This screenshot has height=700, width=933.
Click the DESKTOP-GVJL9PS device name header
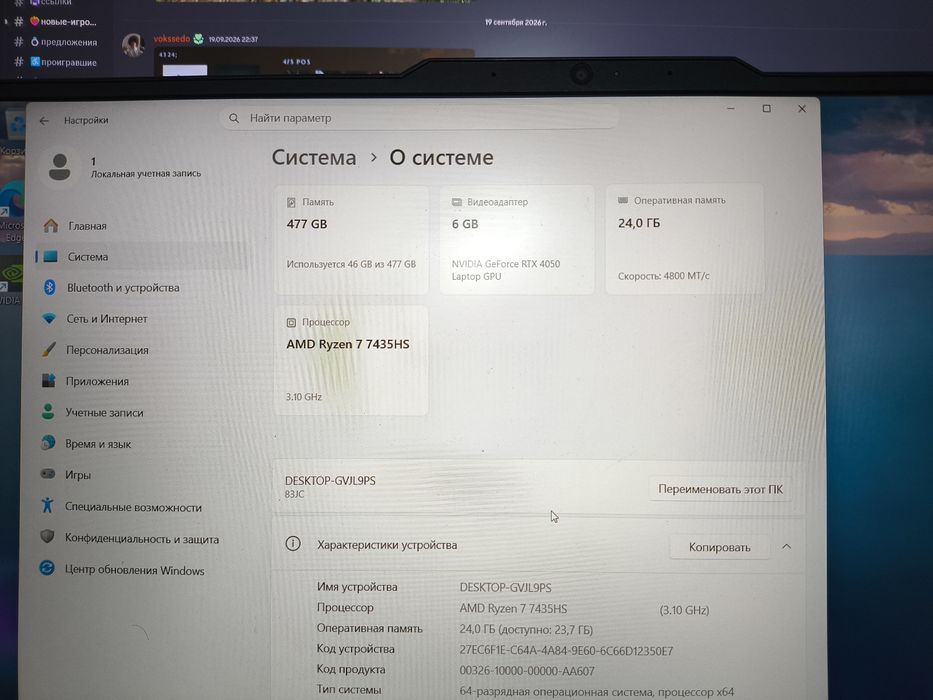330,480
